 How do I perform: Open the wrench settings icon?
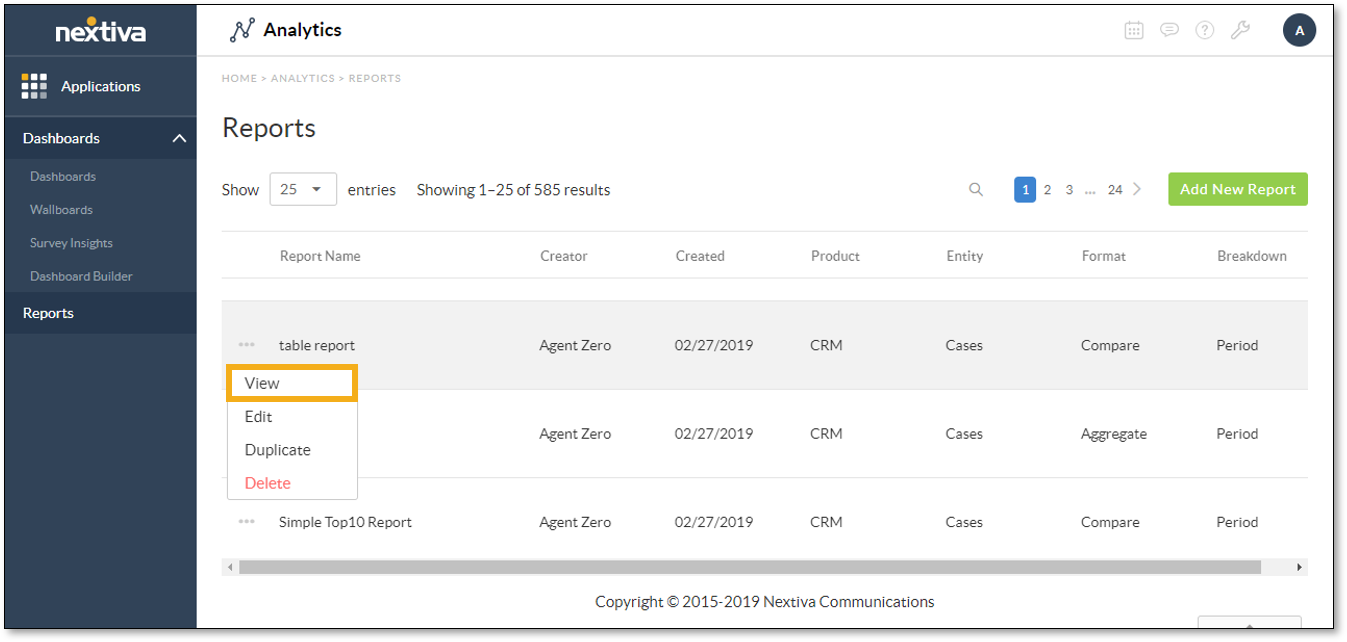click(x=1240, y=30)
